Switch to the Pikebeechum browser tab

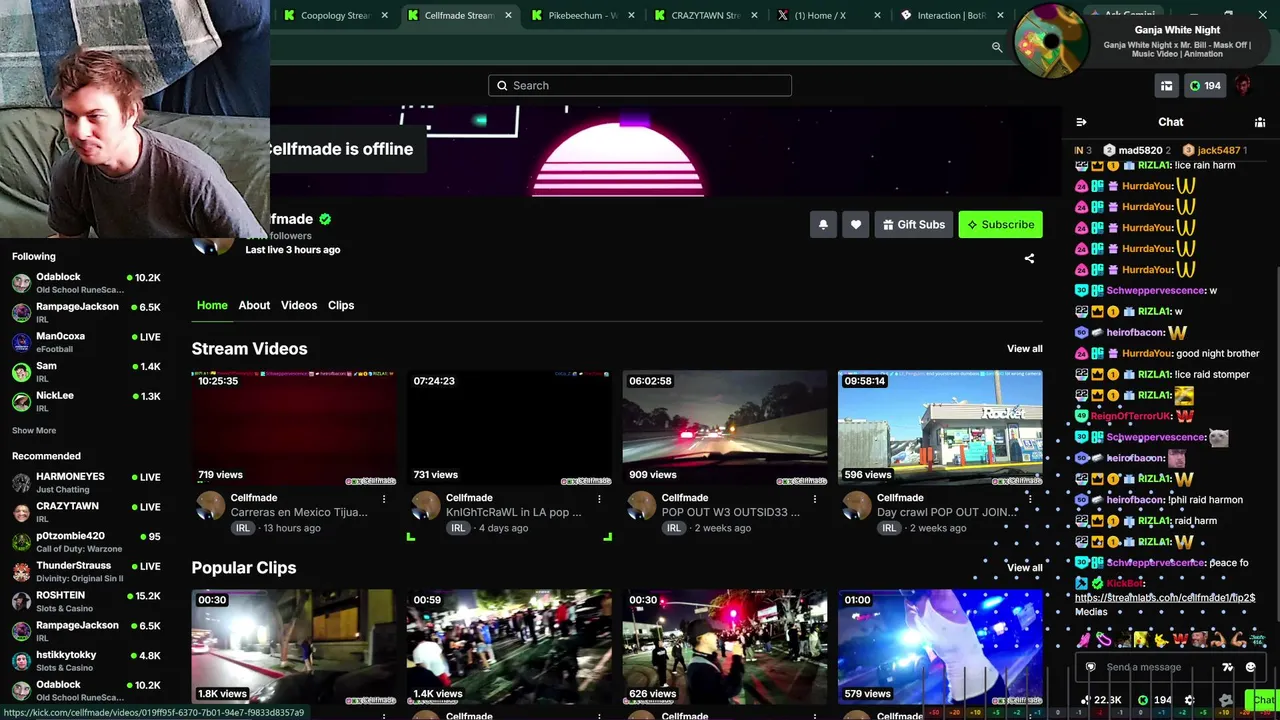(583, 16)
